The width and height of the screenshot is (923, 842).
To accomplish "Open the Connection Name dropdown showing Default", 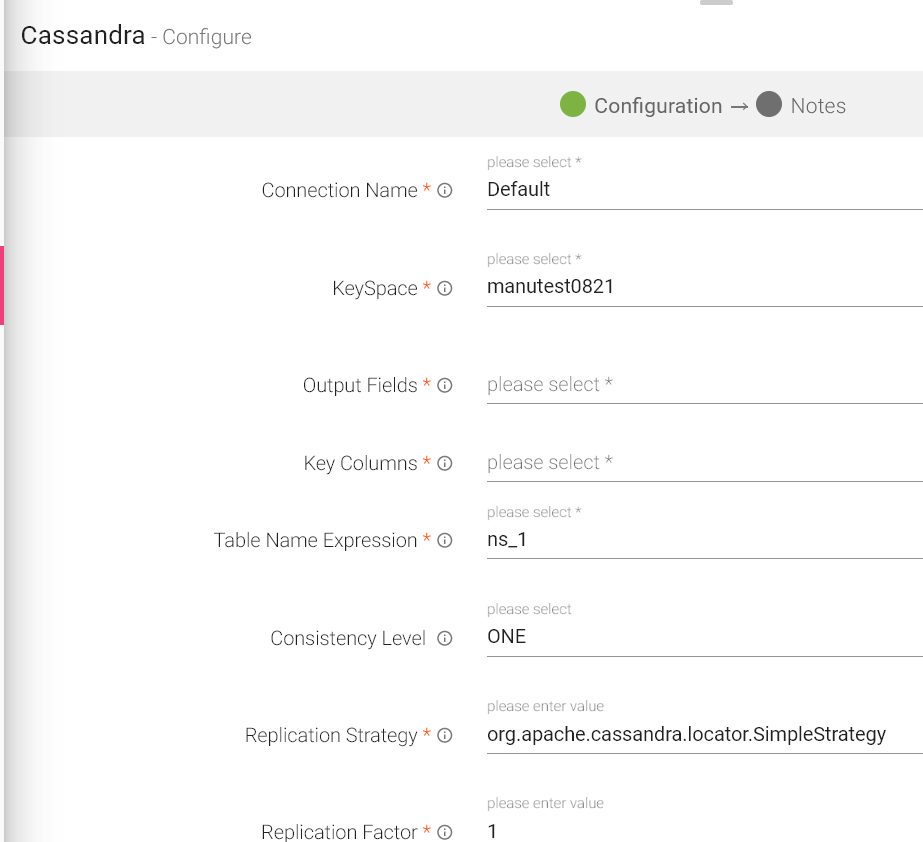I will pos(703,189).
